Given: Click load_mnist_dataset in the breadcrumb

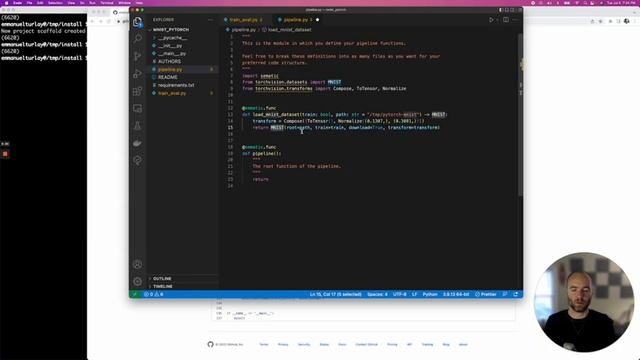Looking at the screenshot, I should pyautogui.click(x=289, y=30).
